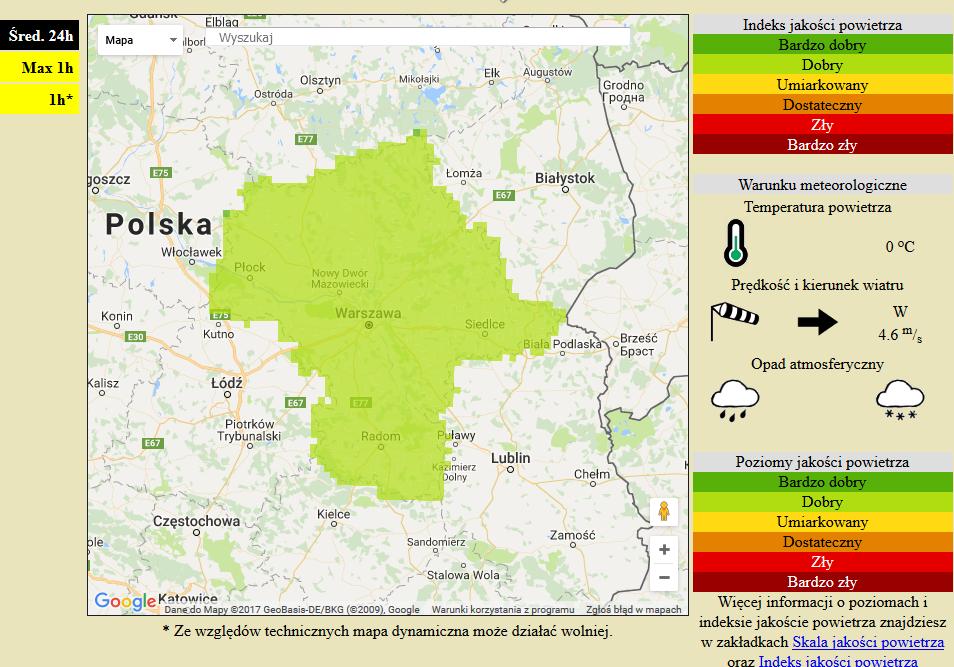The height and width of the screenshot is (667, 954).
Task: Zoom out with the map minus button
Action: coord(664,577)
